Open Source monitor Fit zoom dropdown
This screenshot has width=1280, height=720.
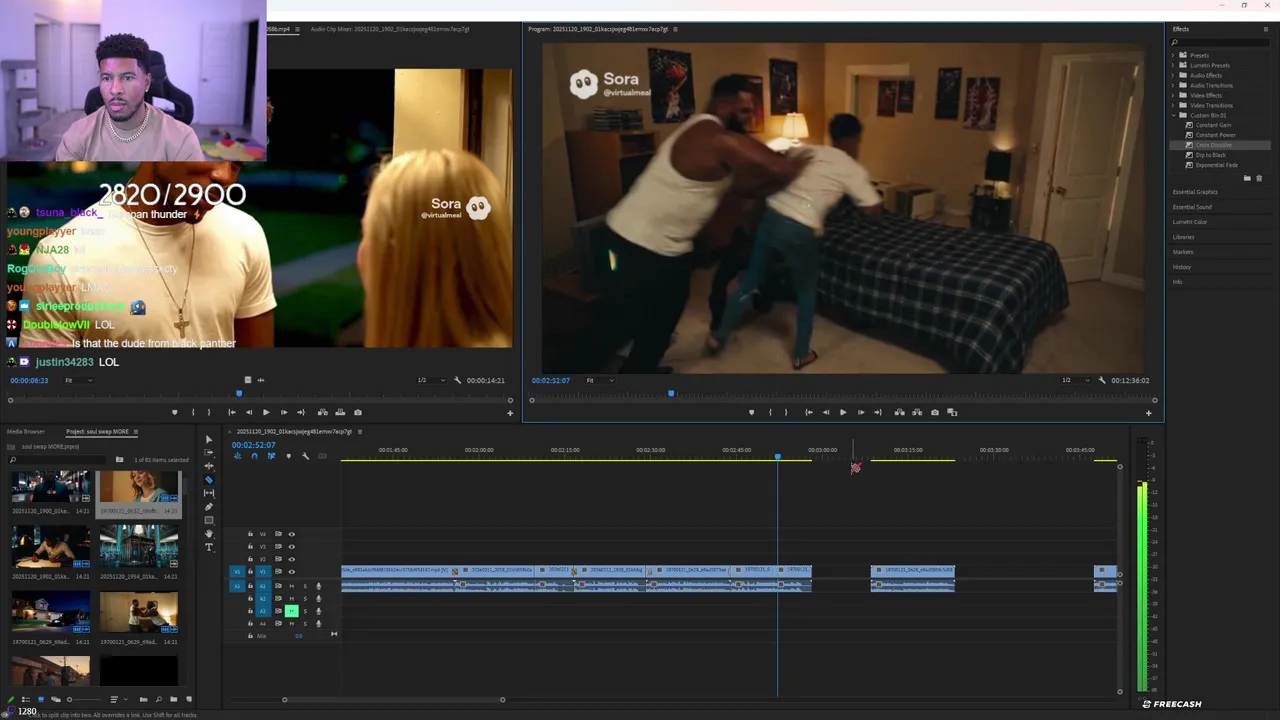pyautogui.click(x=77, y=380)
